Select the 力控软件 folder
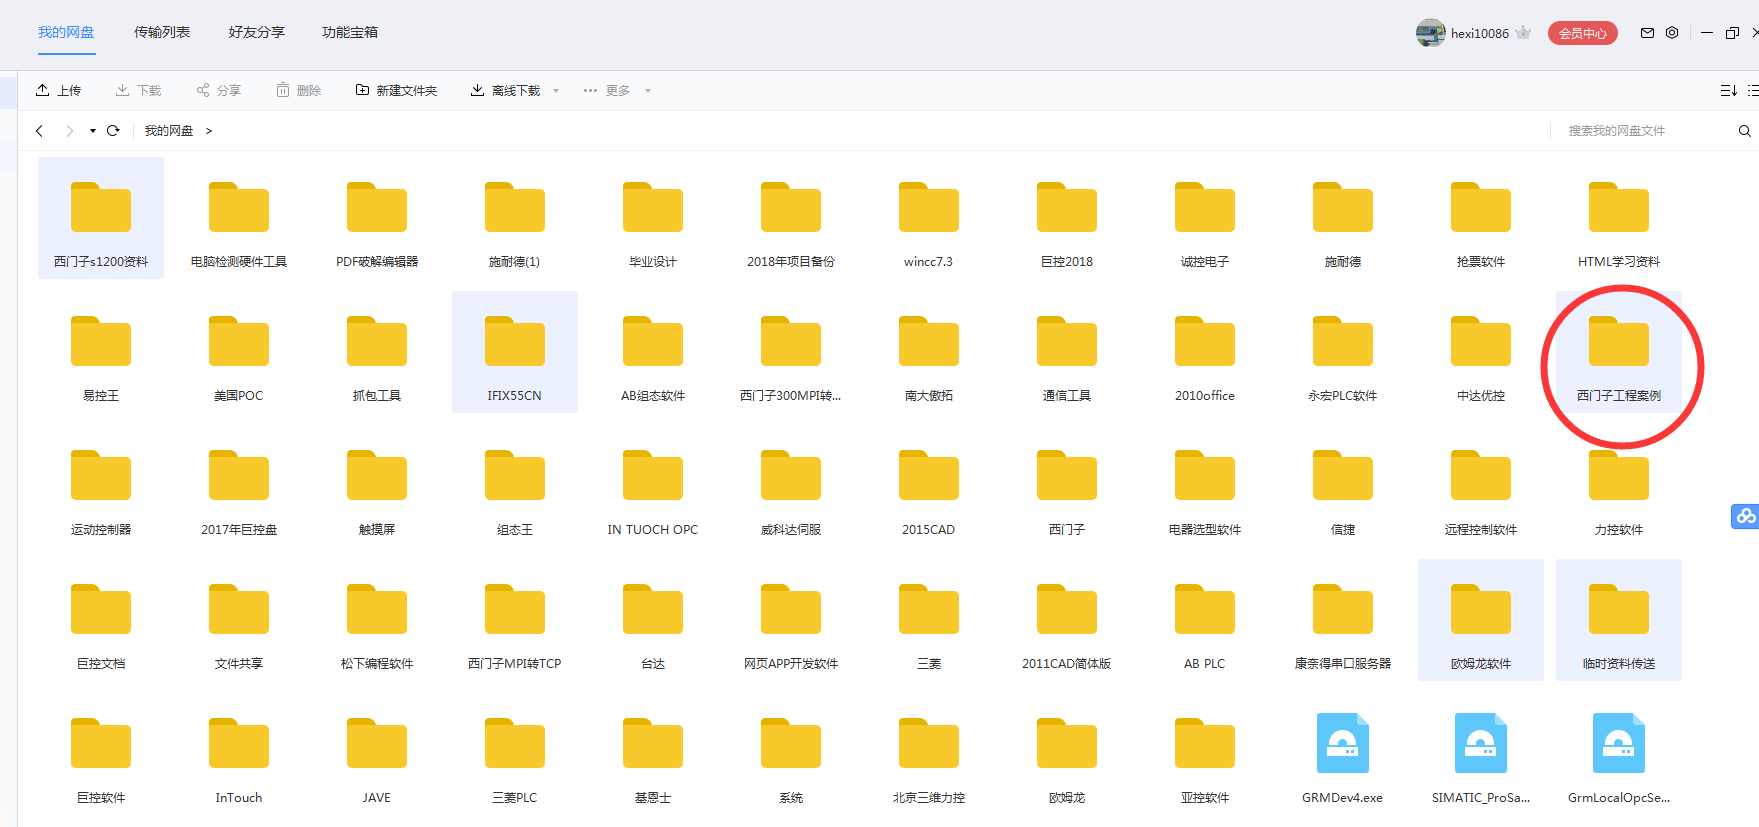The image size is (1759, 827). 1619,486
